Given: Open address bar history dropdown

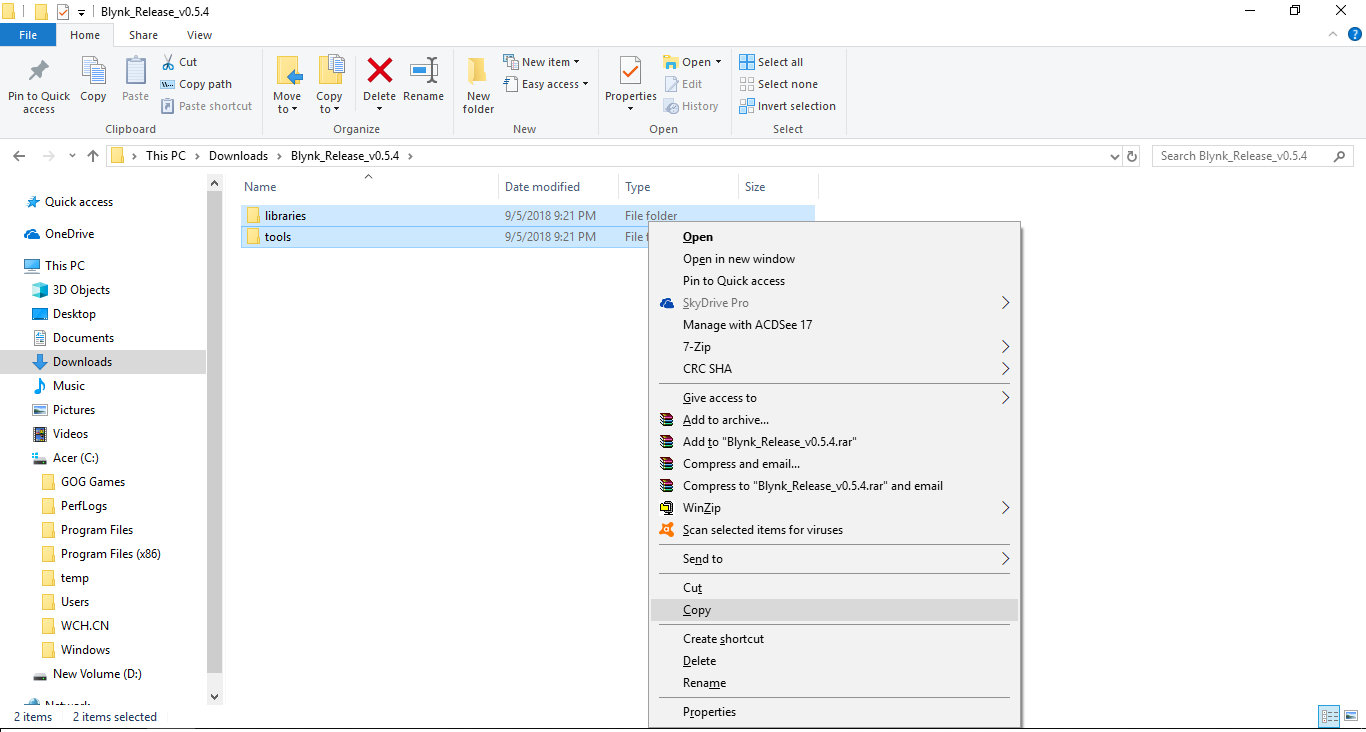Looking at the screenshot, I should [1115, 156].
